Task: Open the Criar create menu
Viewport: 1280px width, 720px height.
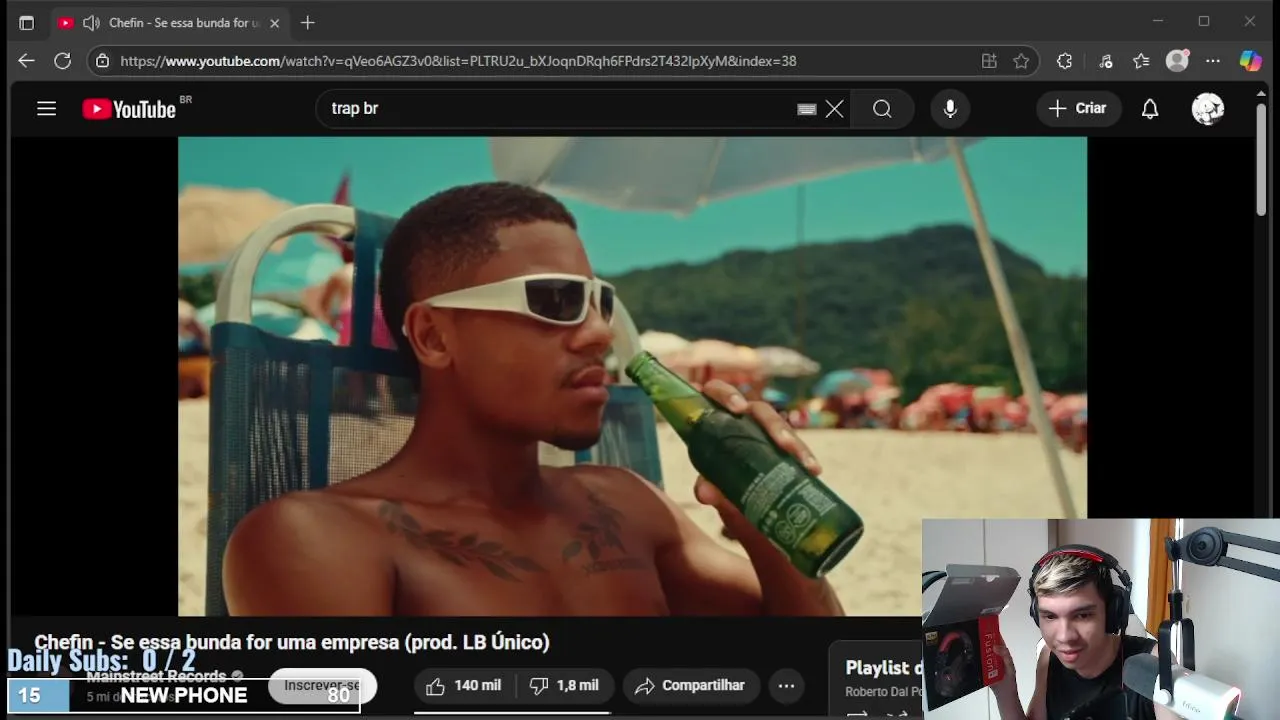Action: (1078, 108)
